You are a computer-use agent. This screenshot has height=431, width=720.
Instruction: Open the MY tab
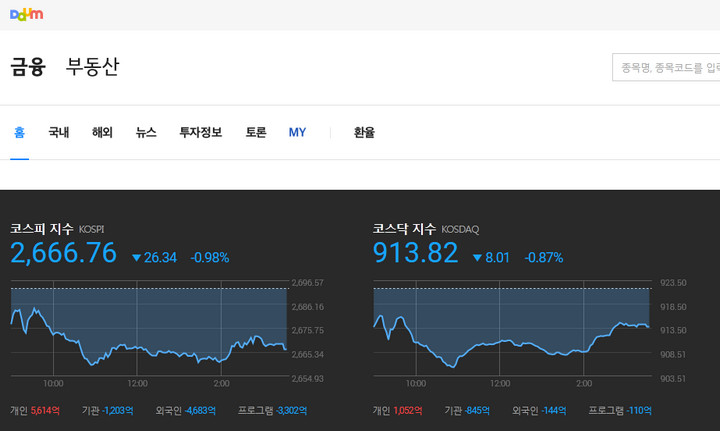pyautogui.click(x=297, y=132)
